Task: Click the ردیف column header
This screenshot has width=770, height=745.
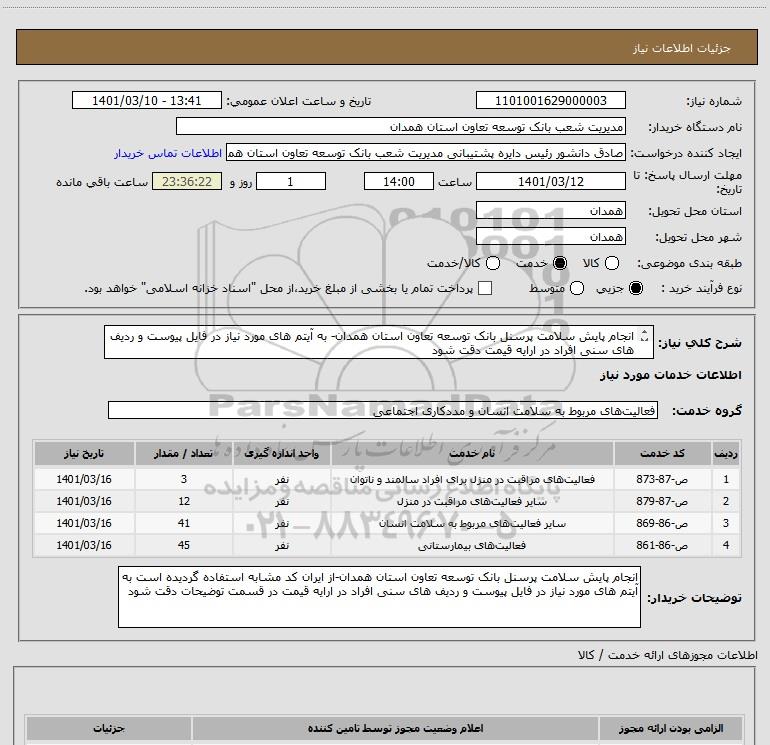Action: (x=725, y=453)
